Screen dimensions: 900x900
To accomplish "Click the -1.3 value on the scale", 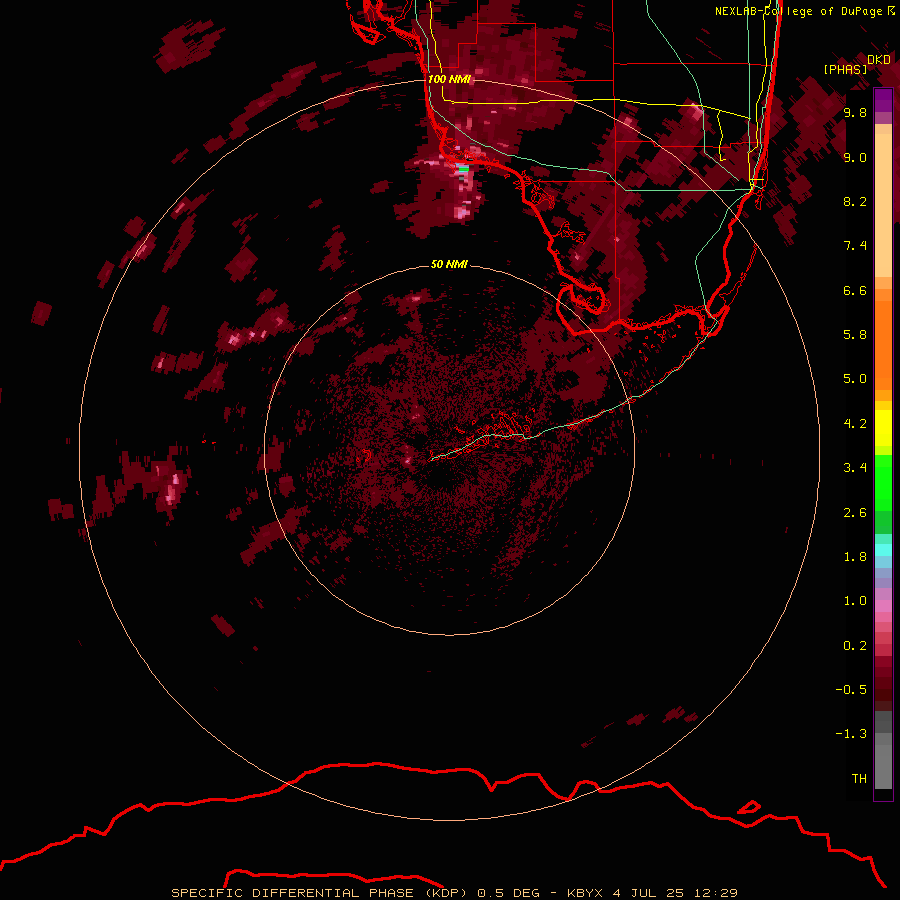I will [851, 734].
